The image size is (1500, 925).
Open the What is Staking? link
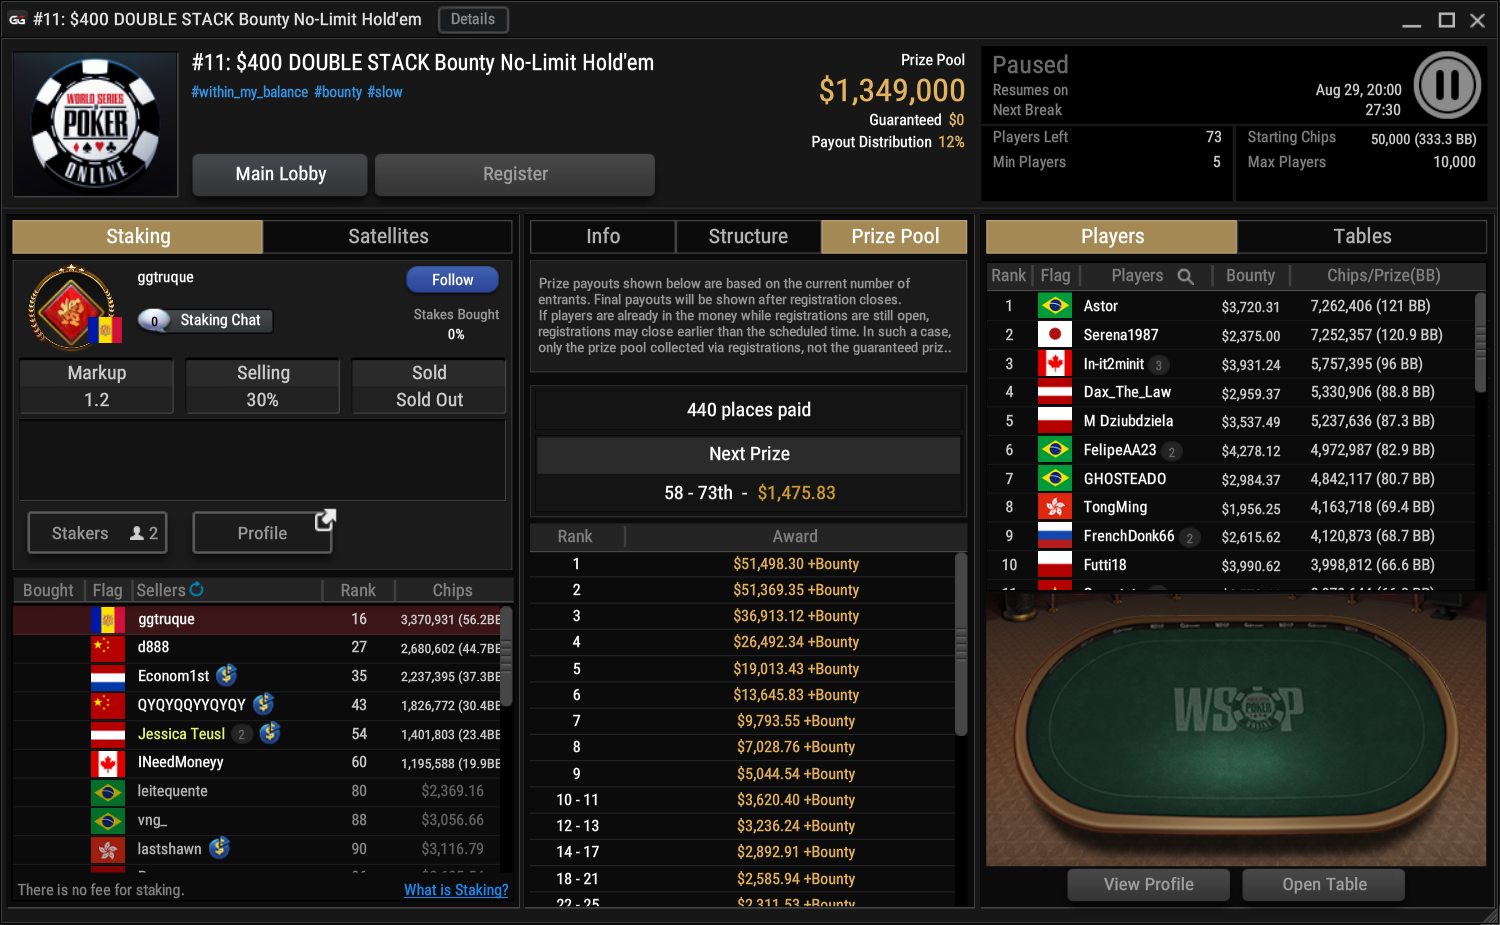click(456, 890)
